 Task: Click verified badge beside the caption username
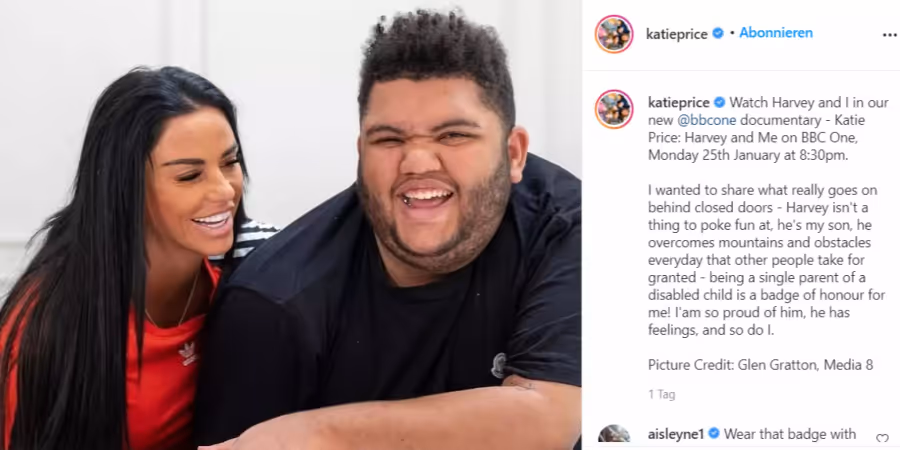[719, 103]
